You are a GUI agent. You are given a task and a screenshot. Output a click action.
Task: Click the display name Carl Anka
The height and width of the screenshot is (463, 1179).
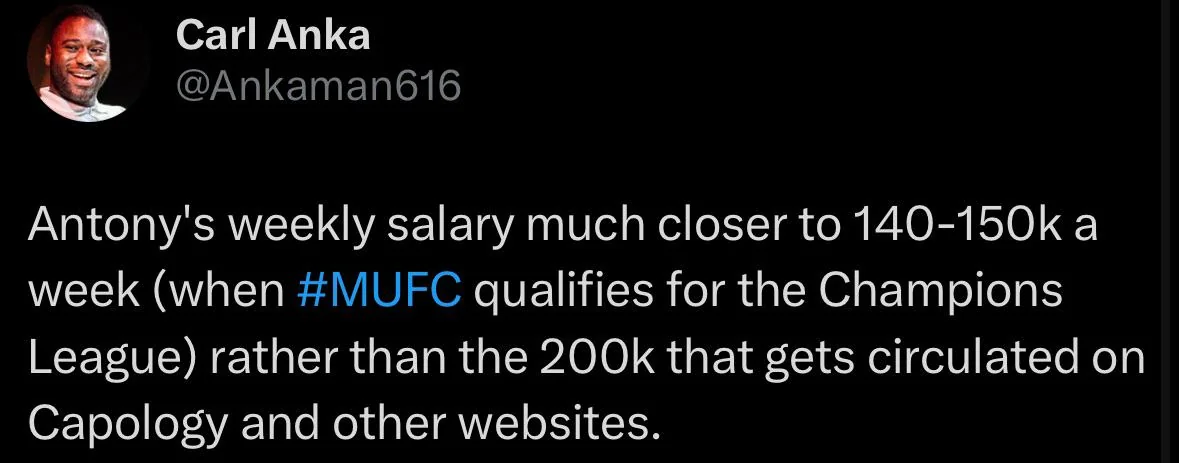[x=272, y=35]
